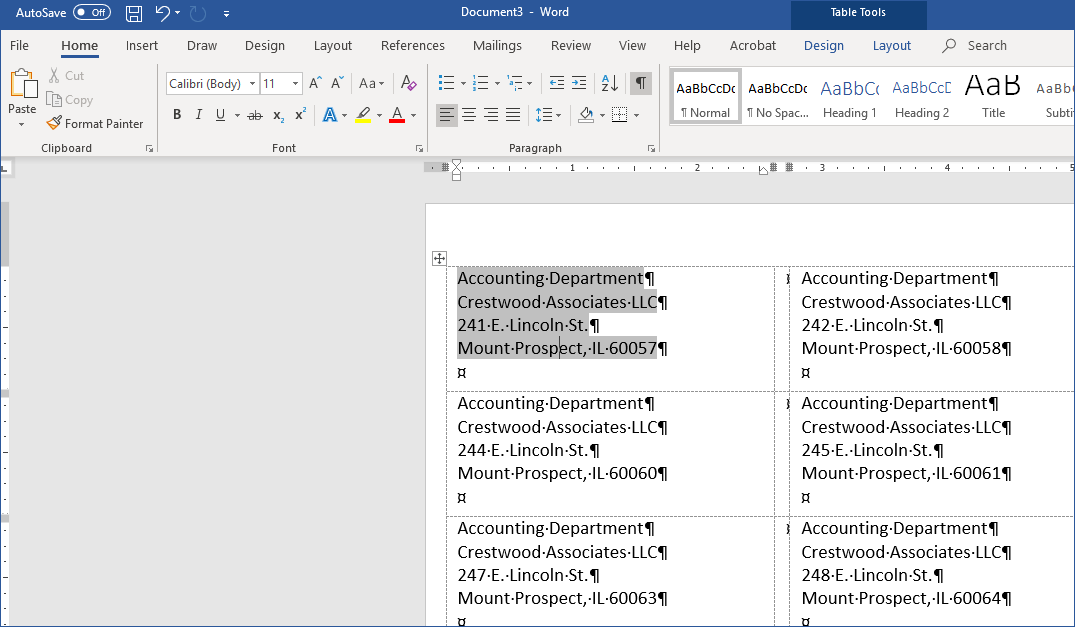Click the Save icon in title bar
The image size is (1075, 627).
coord(134,13)
